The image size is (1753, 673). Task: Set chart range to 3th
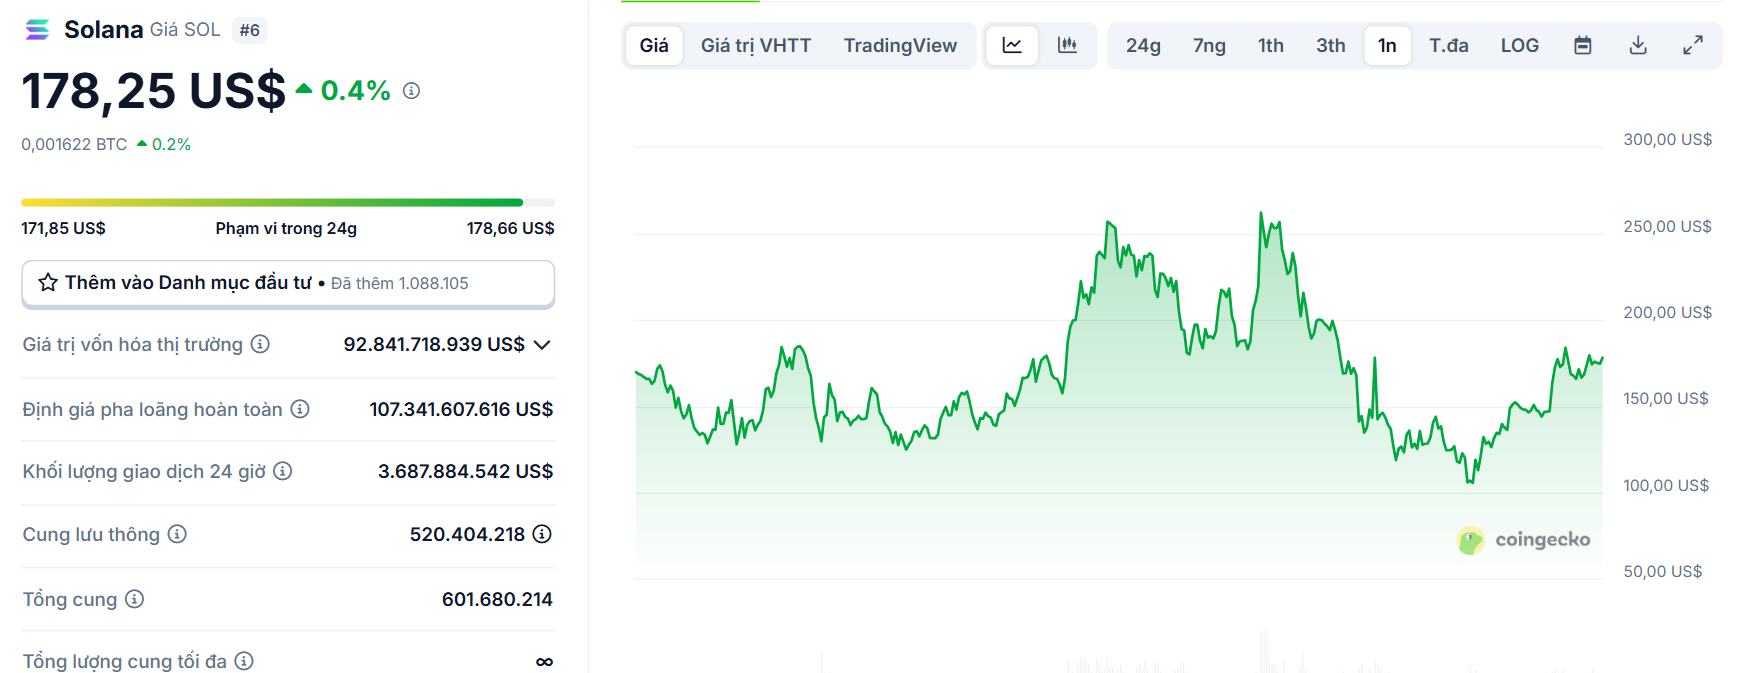[1331, 45]
